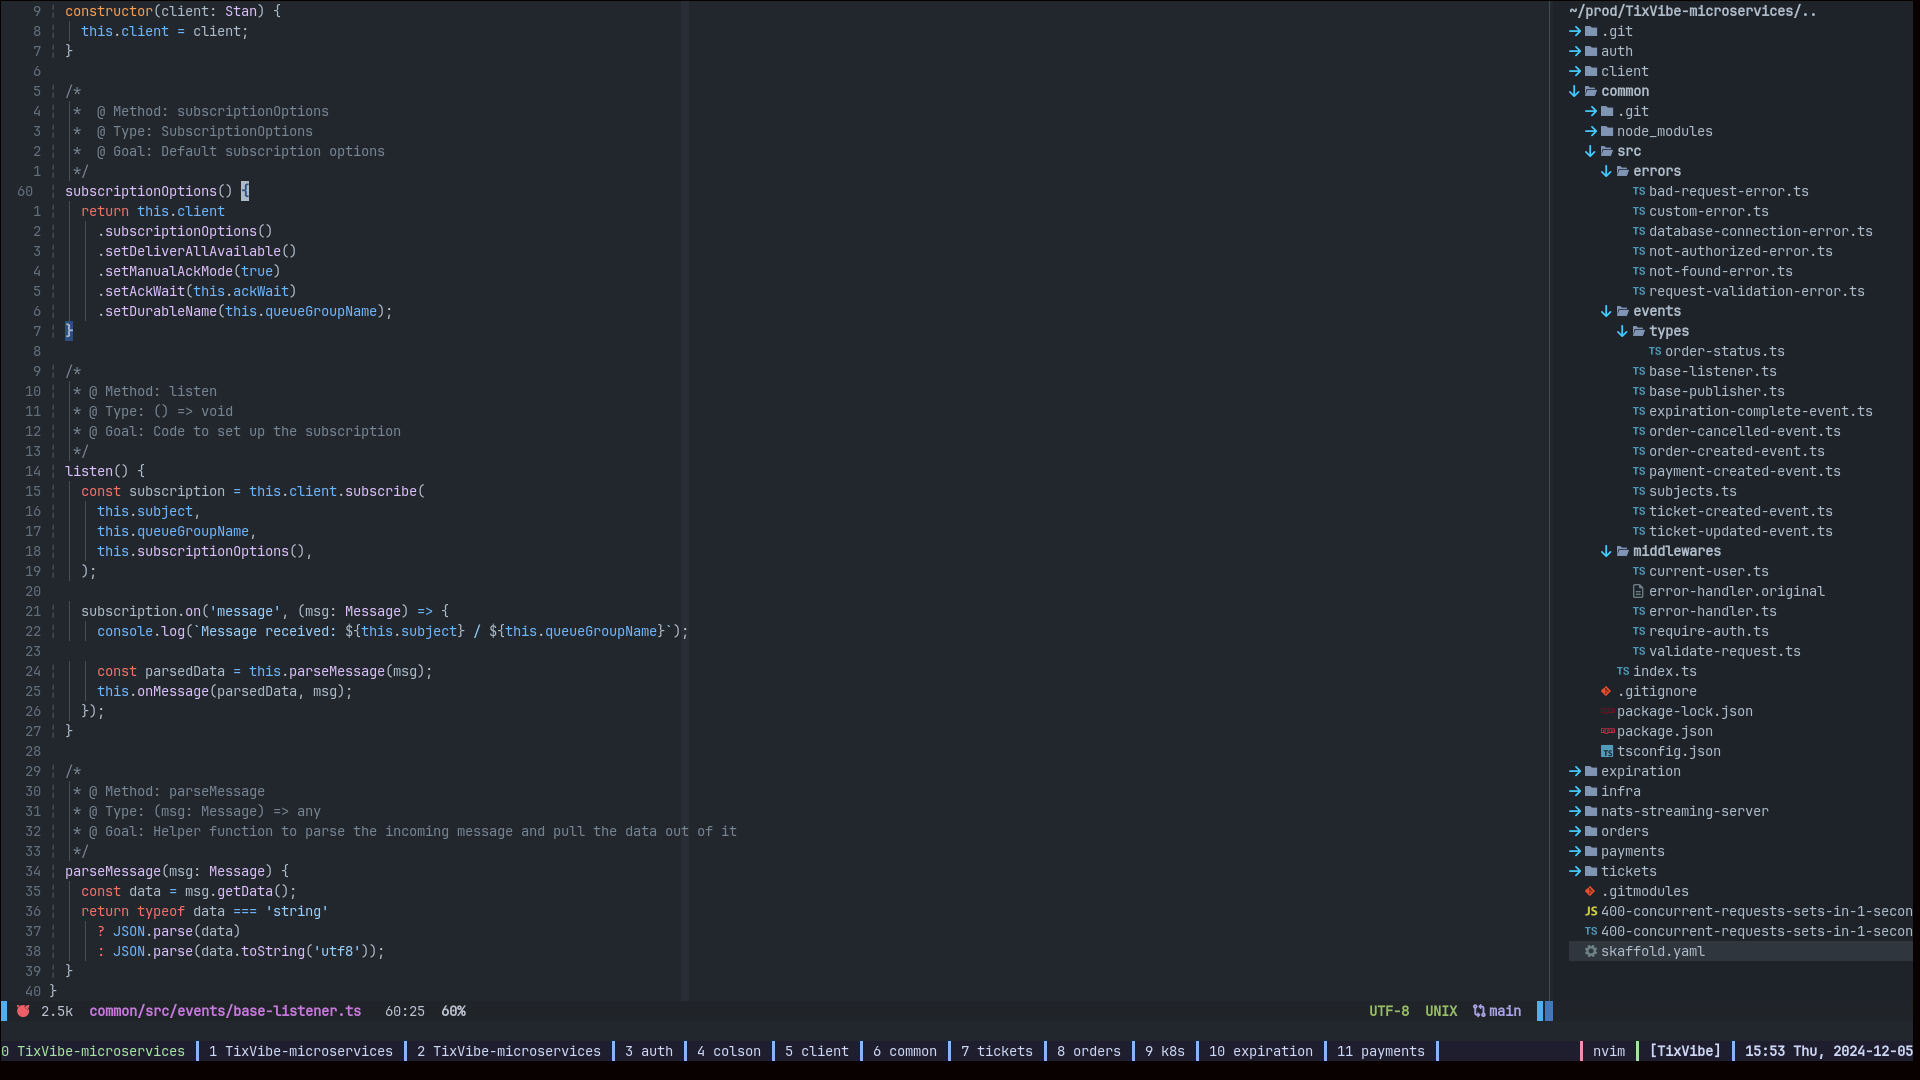Click the red bug icon in statusline
Image resolution: width=1920 pixels, height=1080 pixels.
tap(23, 1011)
